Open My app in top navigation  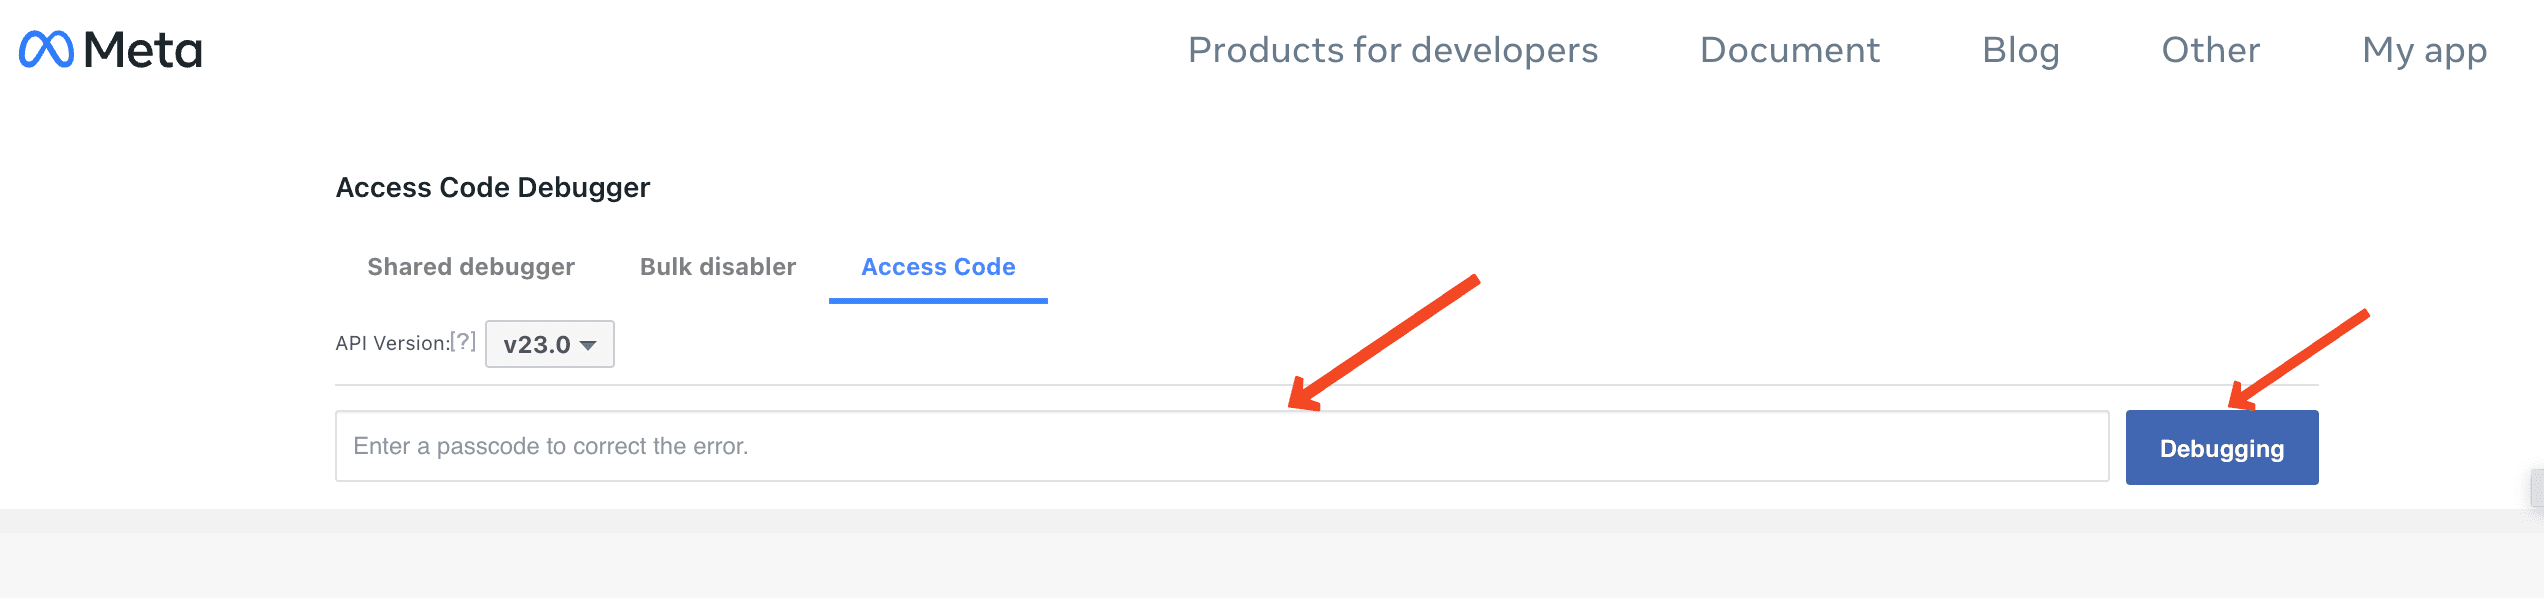[2424, 50]
